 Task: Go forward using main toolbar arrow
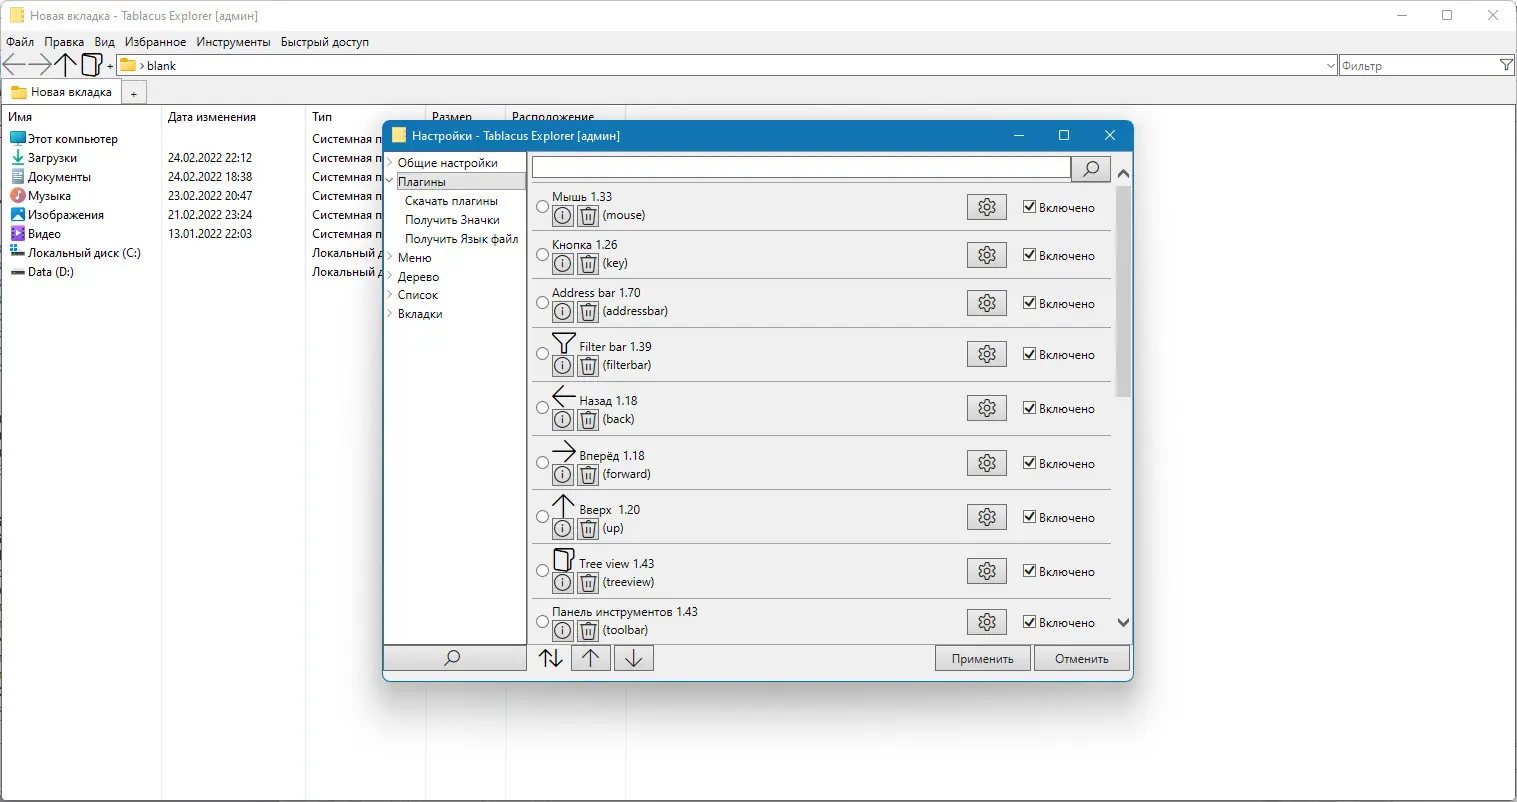tap(40, 65)
